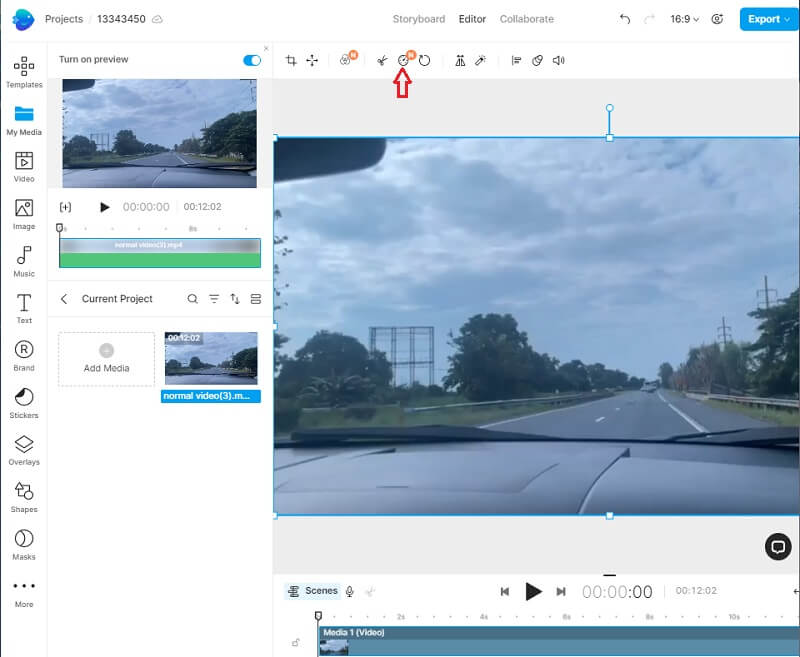This screenshot has width=800, height=657.
Task: Click the Add Media button
Action: click(106, 358)
